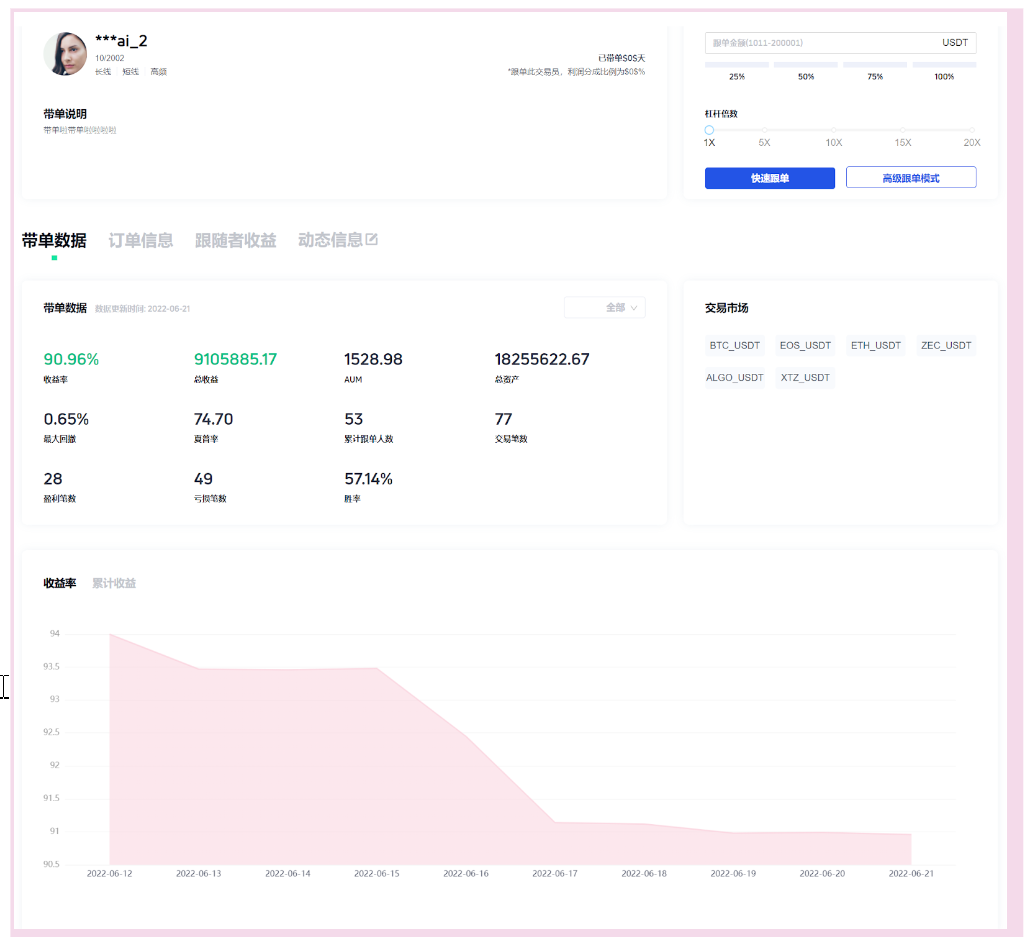This screenshot has height=937, width=1032.
Task: Open the 跟随者收益 tab
Action: tap(235, 241)
